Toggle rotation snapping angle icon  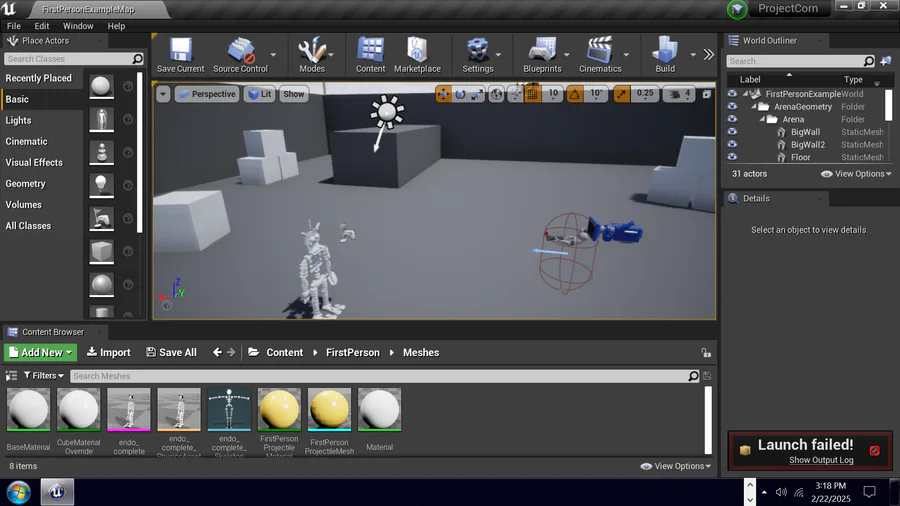click(575, 94)
